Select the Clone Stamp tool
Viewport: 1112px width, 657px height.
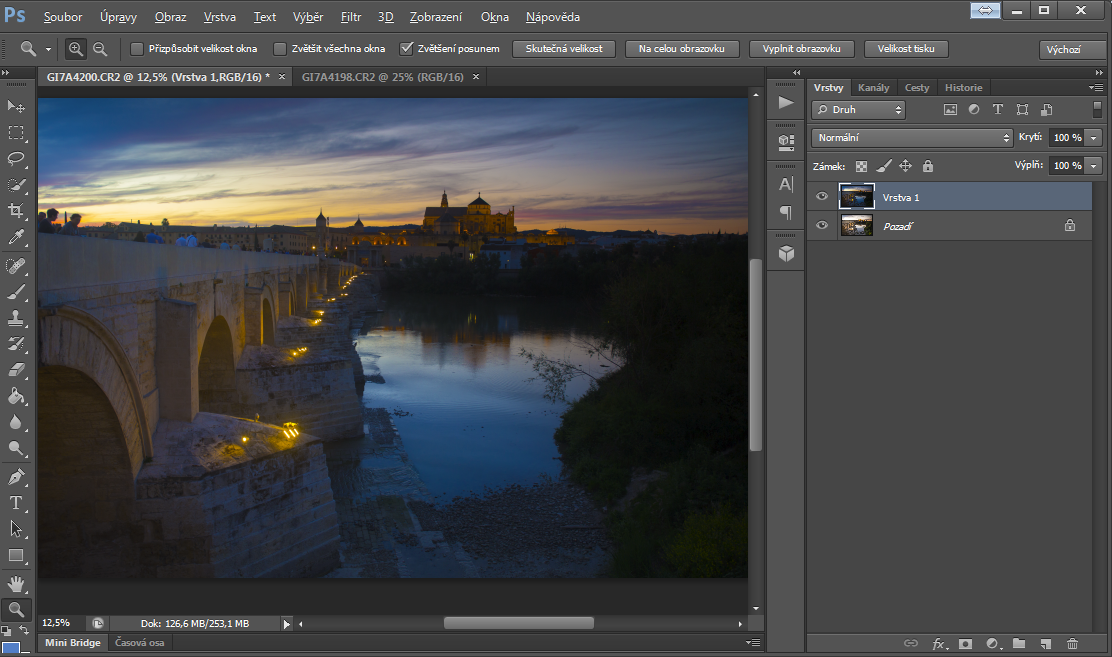coord(16,318)
